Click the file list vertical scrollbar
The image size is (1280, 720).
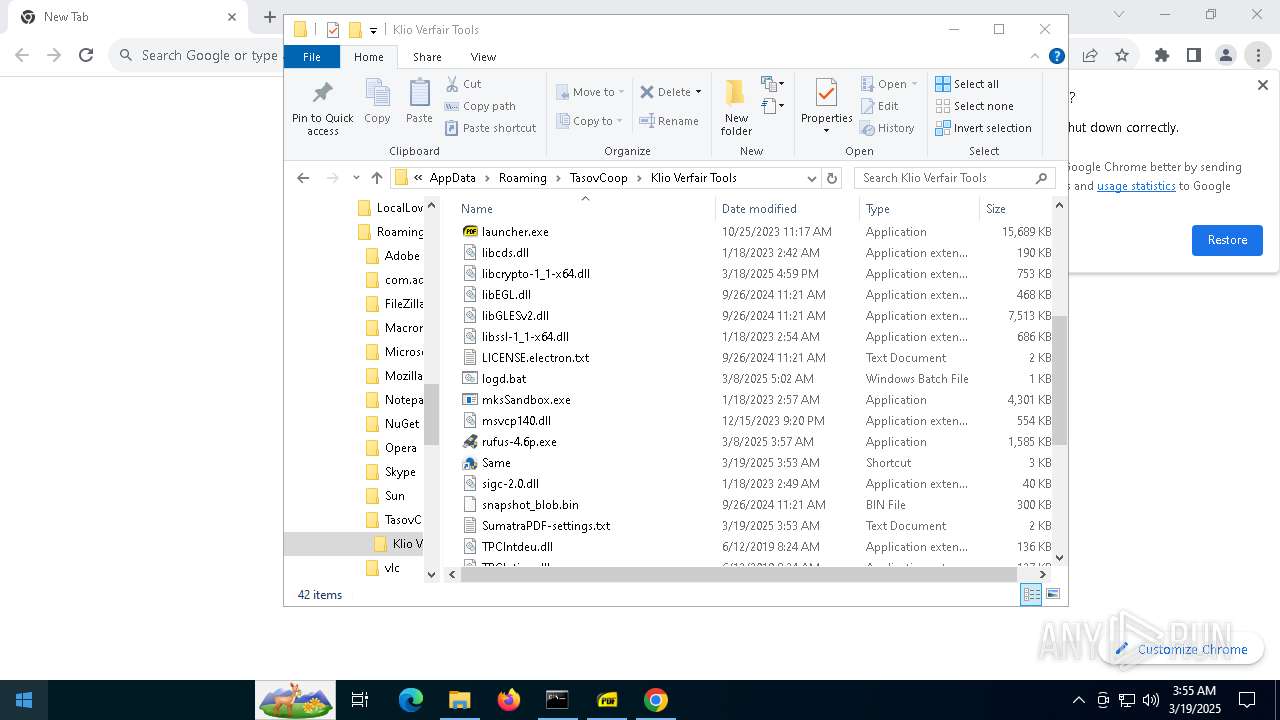click(1060, 380)
